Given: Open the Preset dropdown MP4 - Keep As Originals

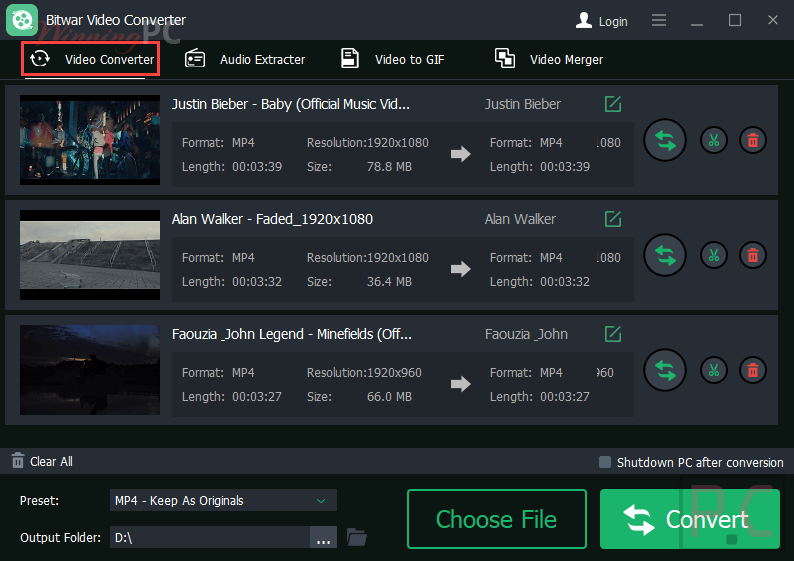Looking at the screenshot, I should [x=223, y=500].
